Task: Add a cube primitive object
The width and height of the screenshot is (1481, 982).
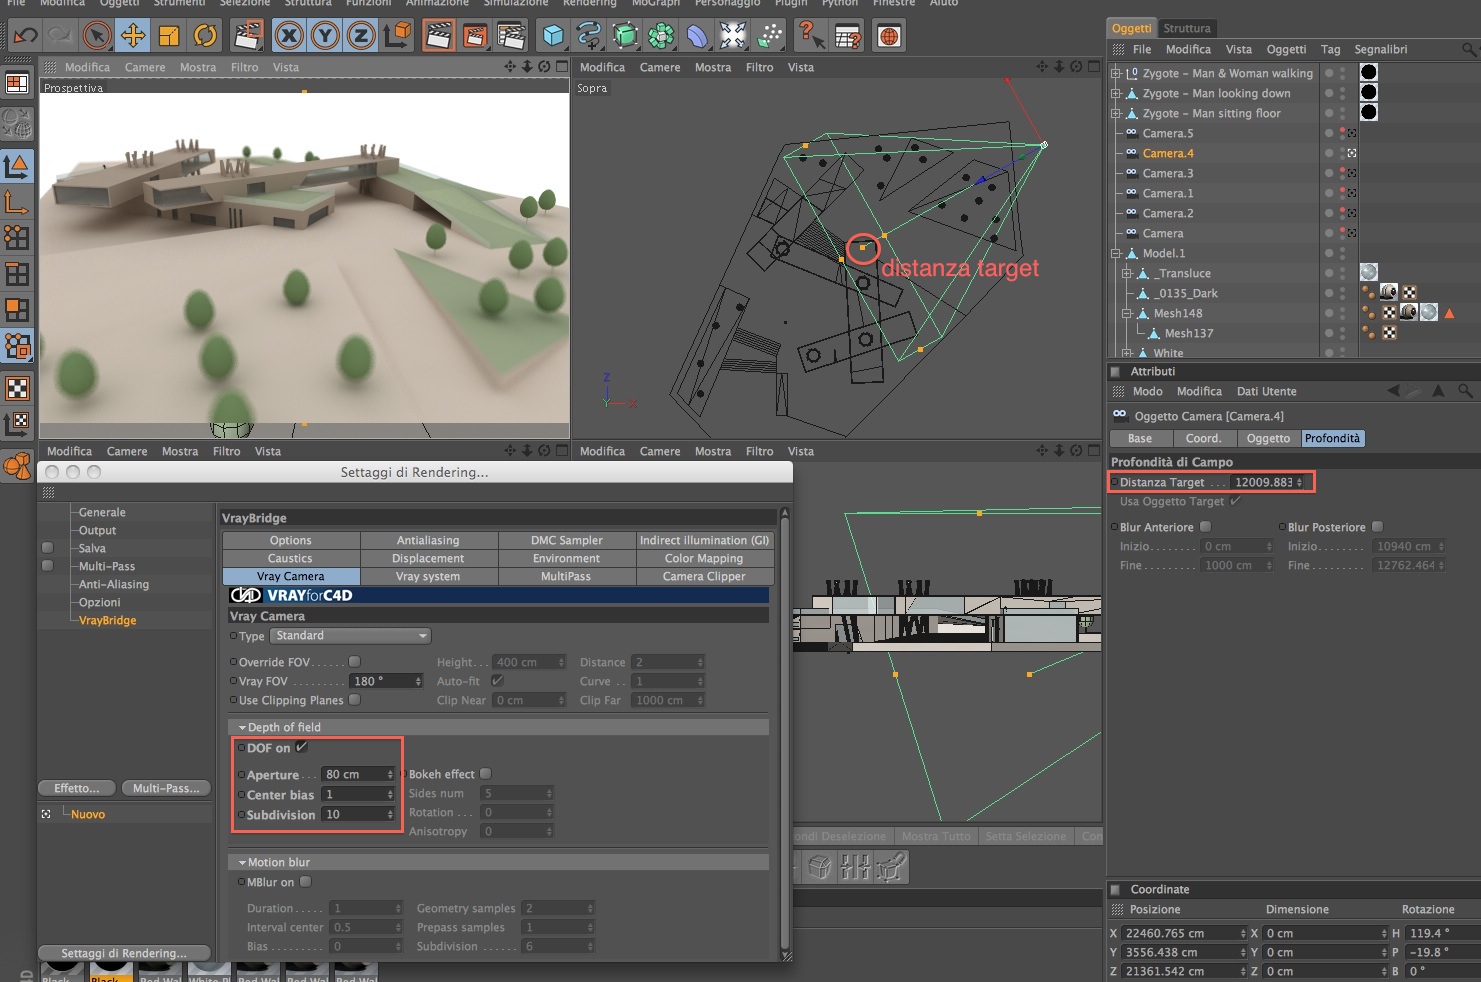Action: click(553, 36)
